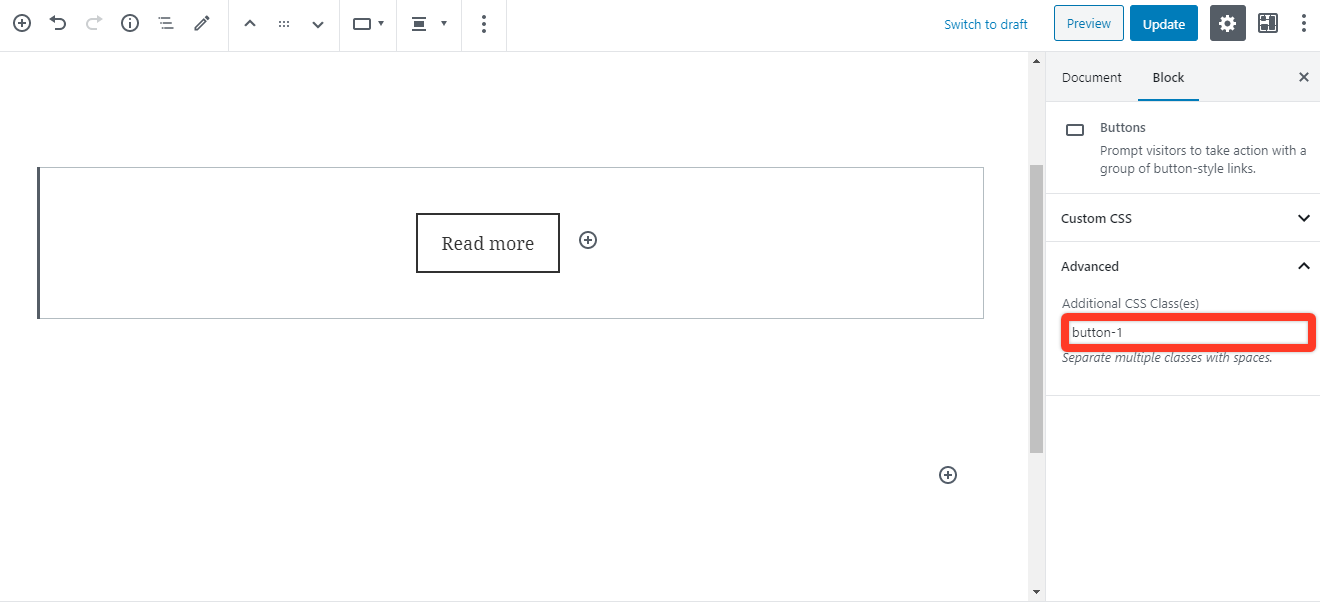Screen dimensions: 1320x603
Task: Move the Buttons block up
Action: point(250,23)
